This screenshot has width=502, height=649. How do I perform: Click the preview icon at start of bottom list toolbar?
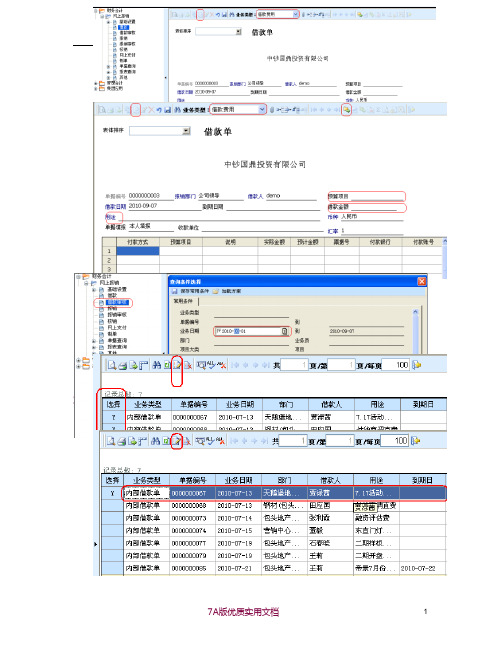pyautogui.click(x=111, y=441)
